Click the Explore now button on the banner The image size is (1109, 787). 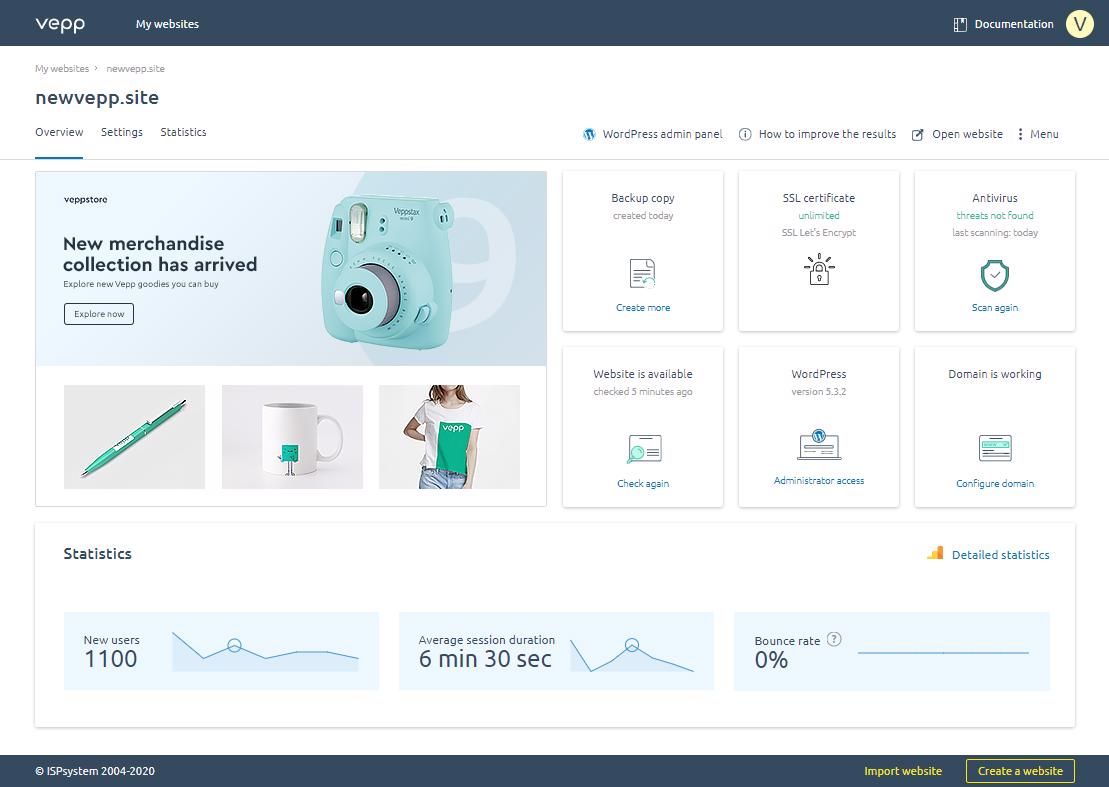click(98, 313)
